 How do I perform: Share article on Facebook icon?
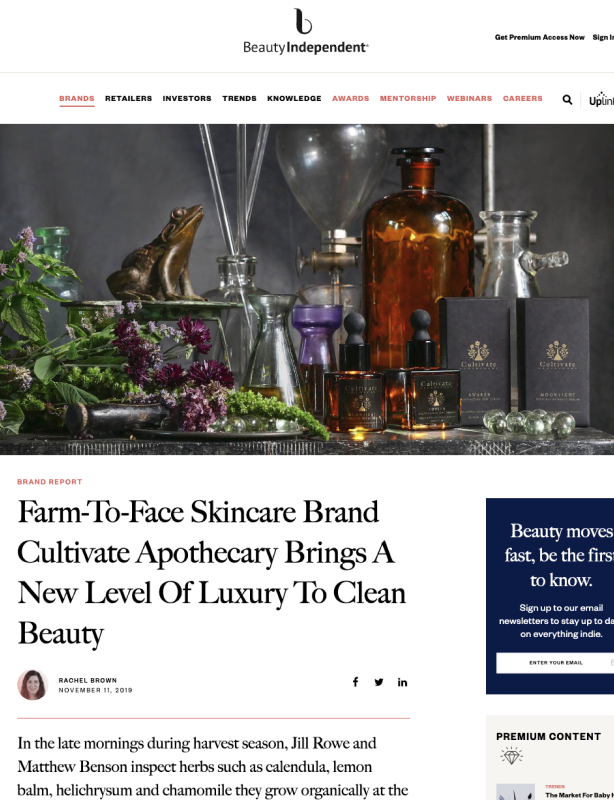(355, 682)
